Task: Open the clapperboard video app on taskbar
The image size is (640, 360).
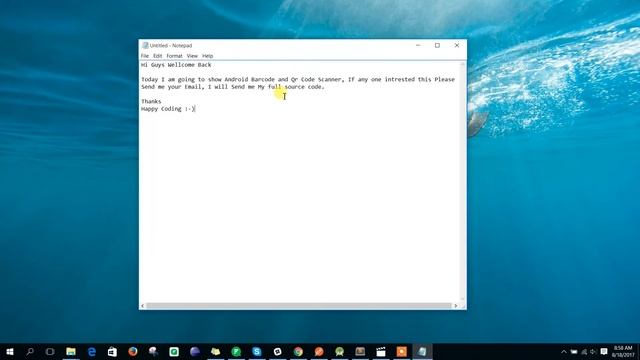Action: click(380, 351)
